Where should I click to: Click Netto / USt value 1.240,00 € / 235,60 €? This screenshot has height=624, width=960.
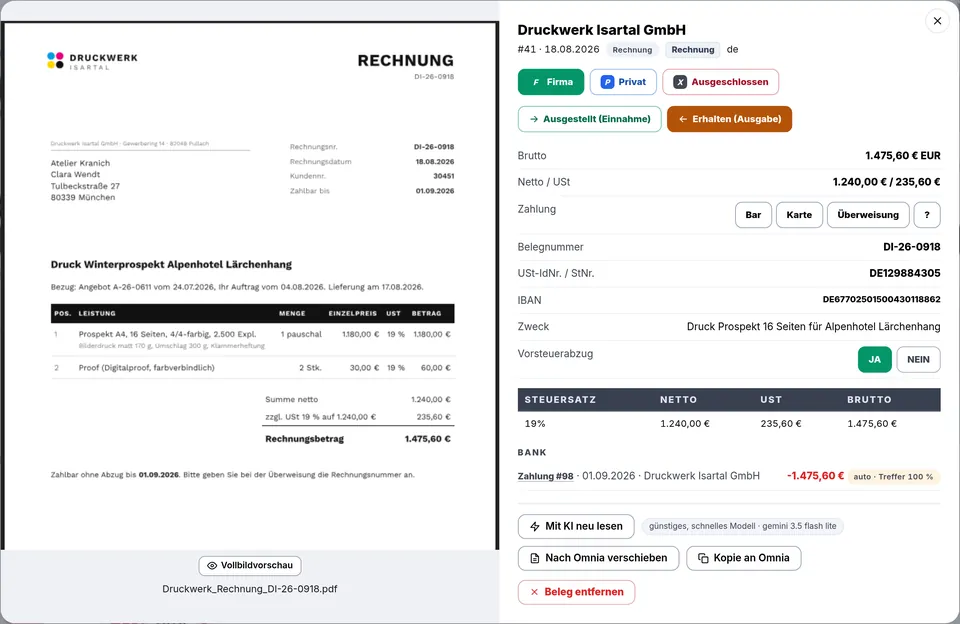tap(886, 182)
